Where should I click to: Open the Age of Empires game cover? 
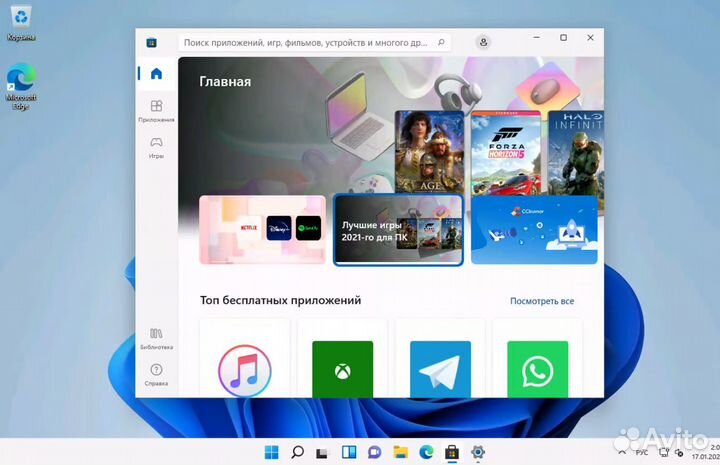click(430, 151)
